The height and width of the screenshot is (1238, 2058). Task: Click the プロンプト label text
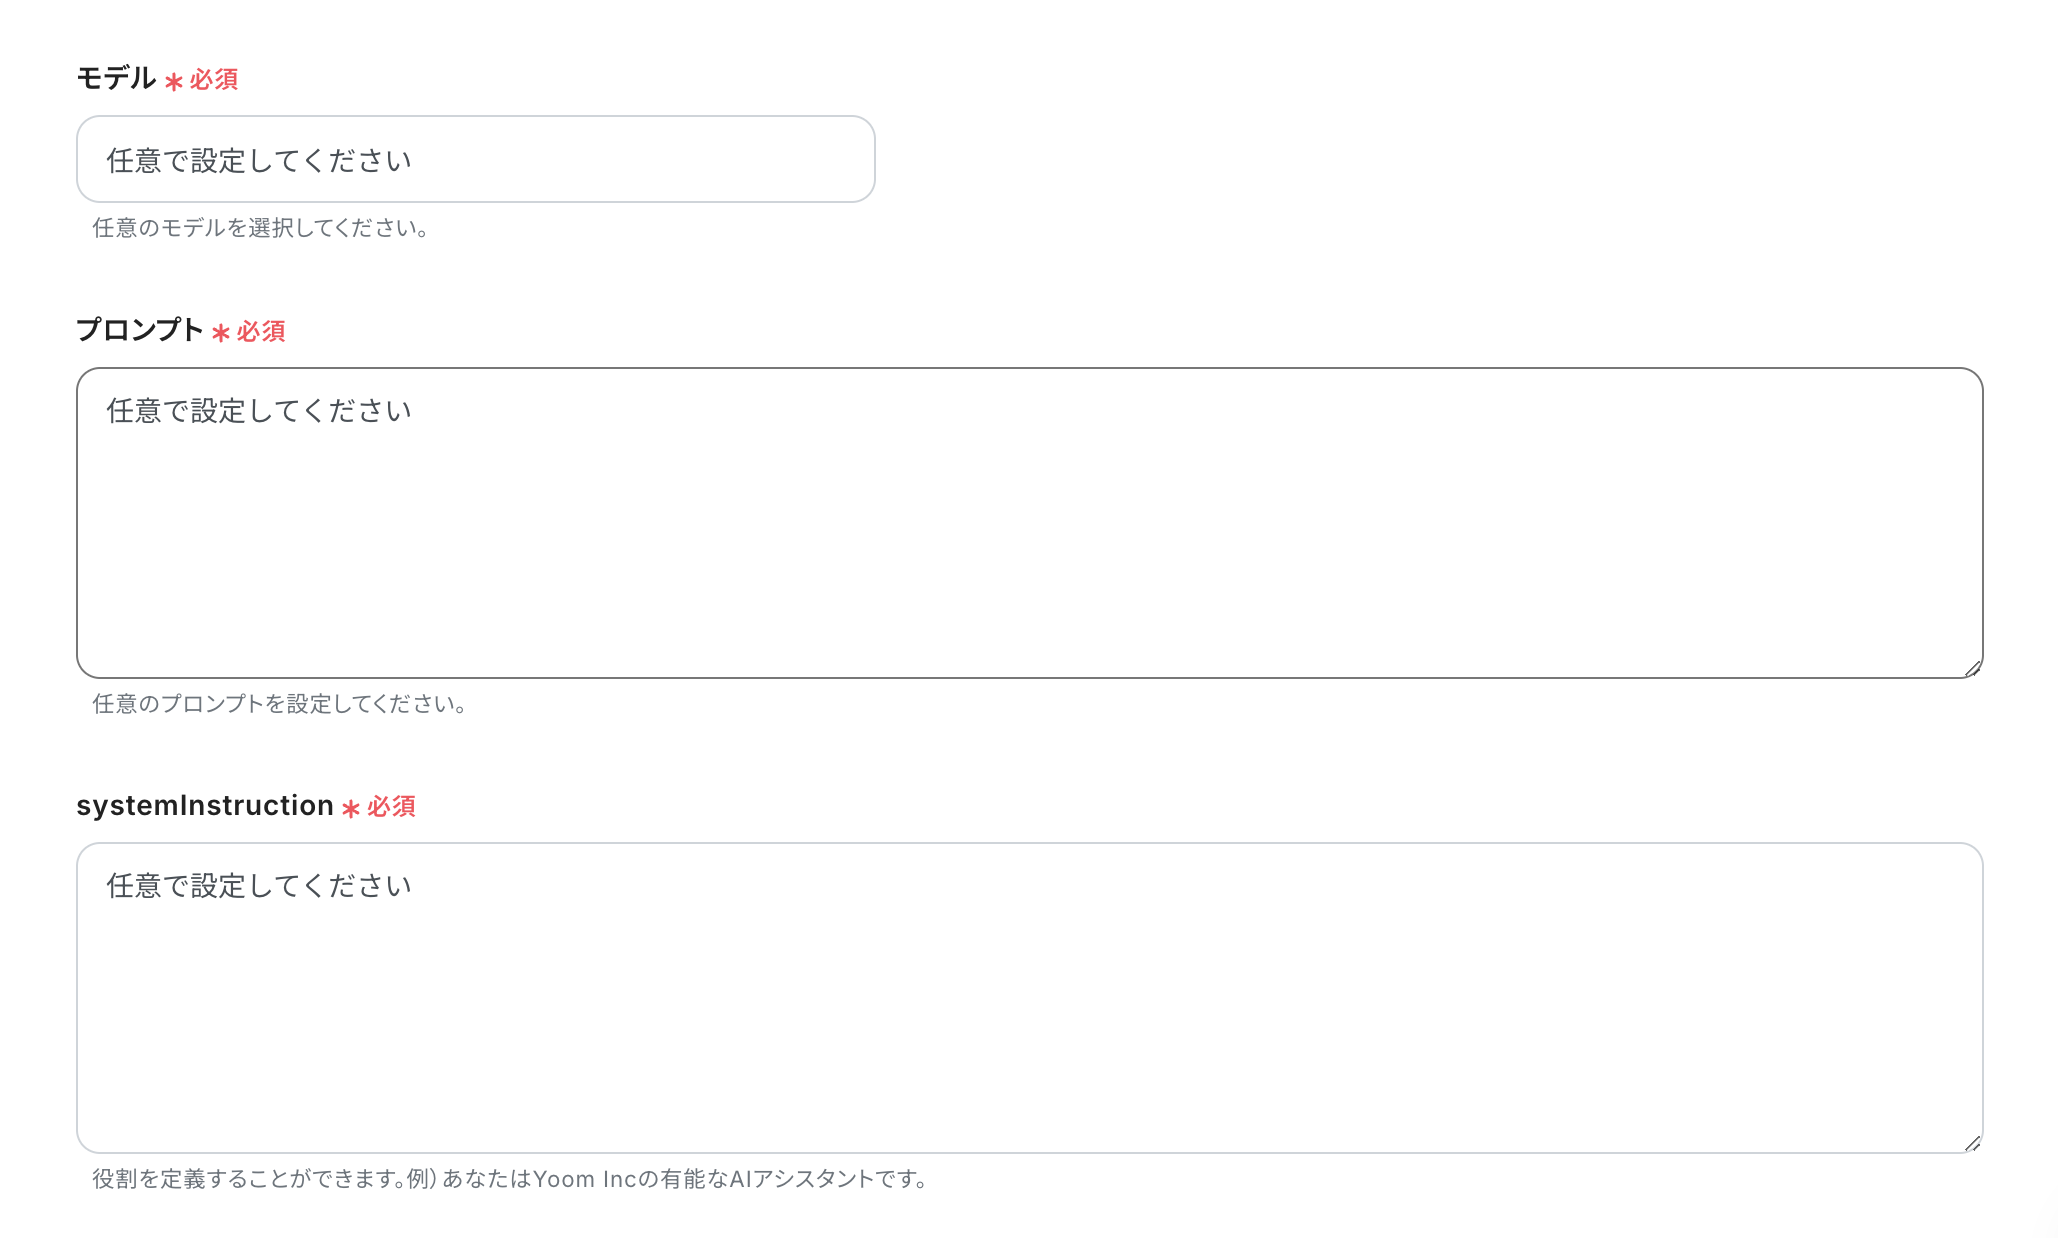tap(138, 330)
